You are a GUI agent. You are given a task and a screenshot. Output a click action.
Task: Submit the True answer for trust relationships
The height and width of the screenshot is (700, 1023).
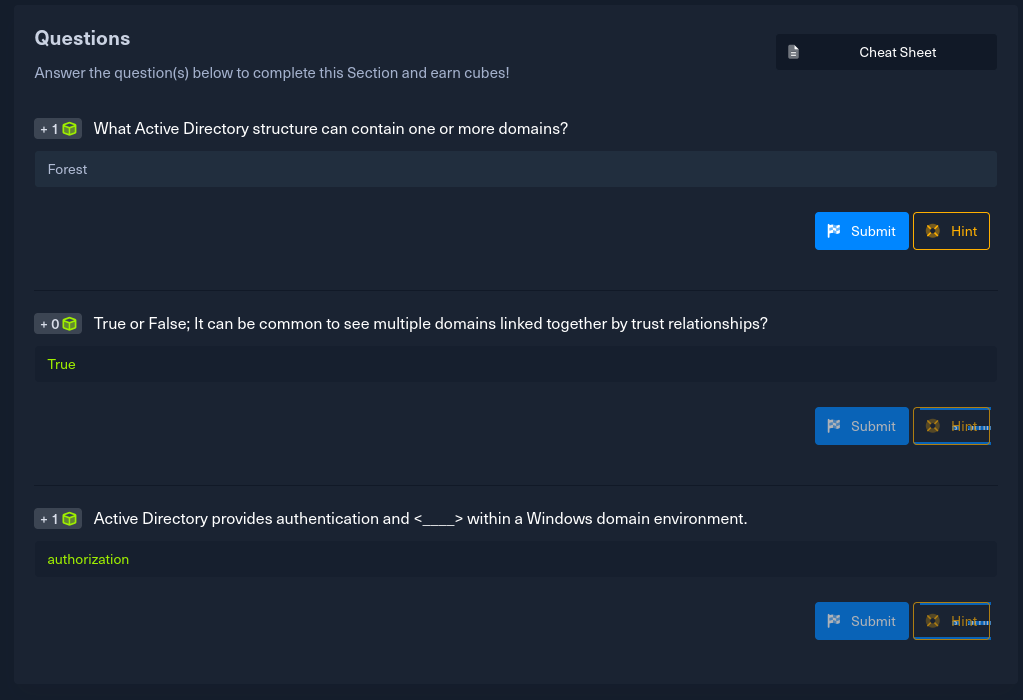[862, 426]
